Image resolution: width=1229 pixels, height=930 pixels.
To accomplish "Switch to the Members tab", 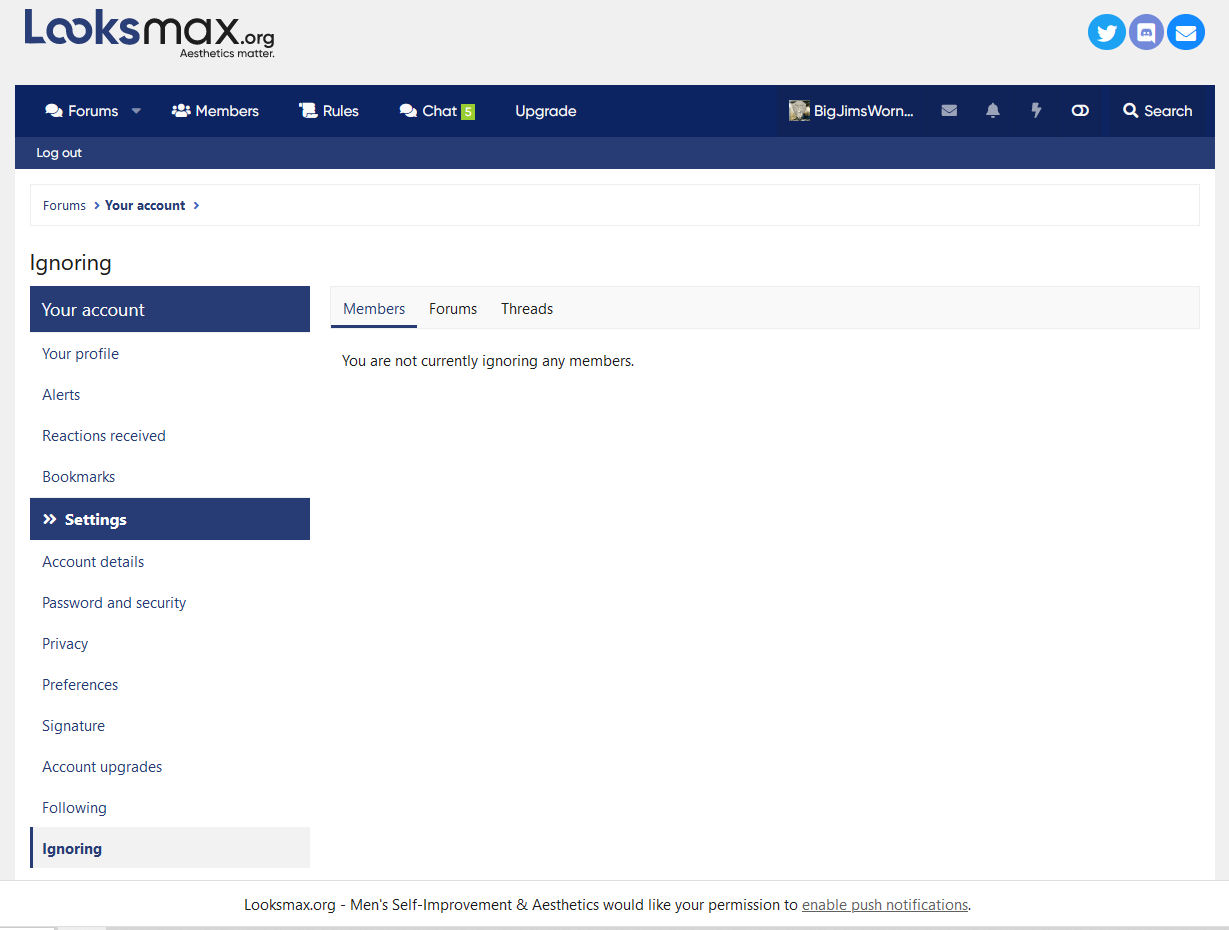I will (x=374, y=309).
